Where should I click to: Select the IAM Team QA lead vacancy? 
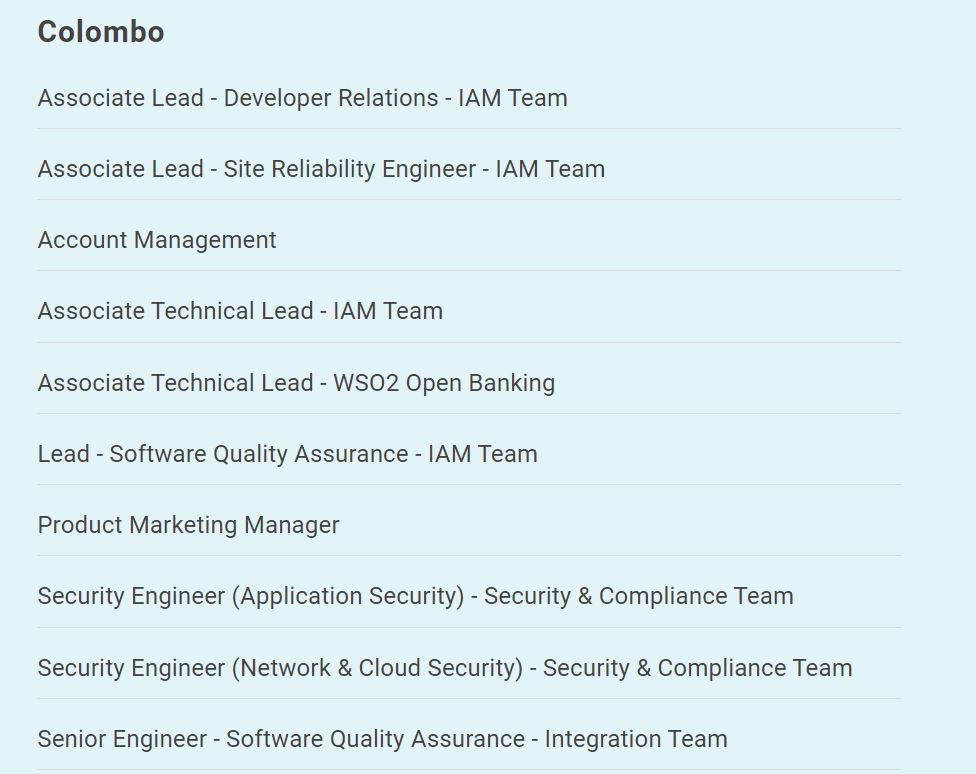coord(288,454)
